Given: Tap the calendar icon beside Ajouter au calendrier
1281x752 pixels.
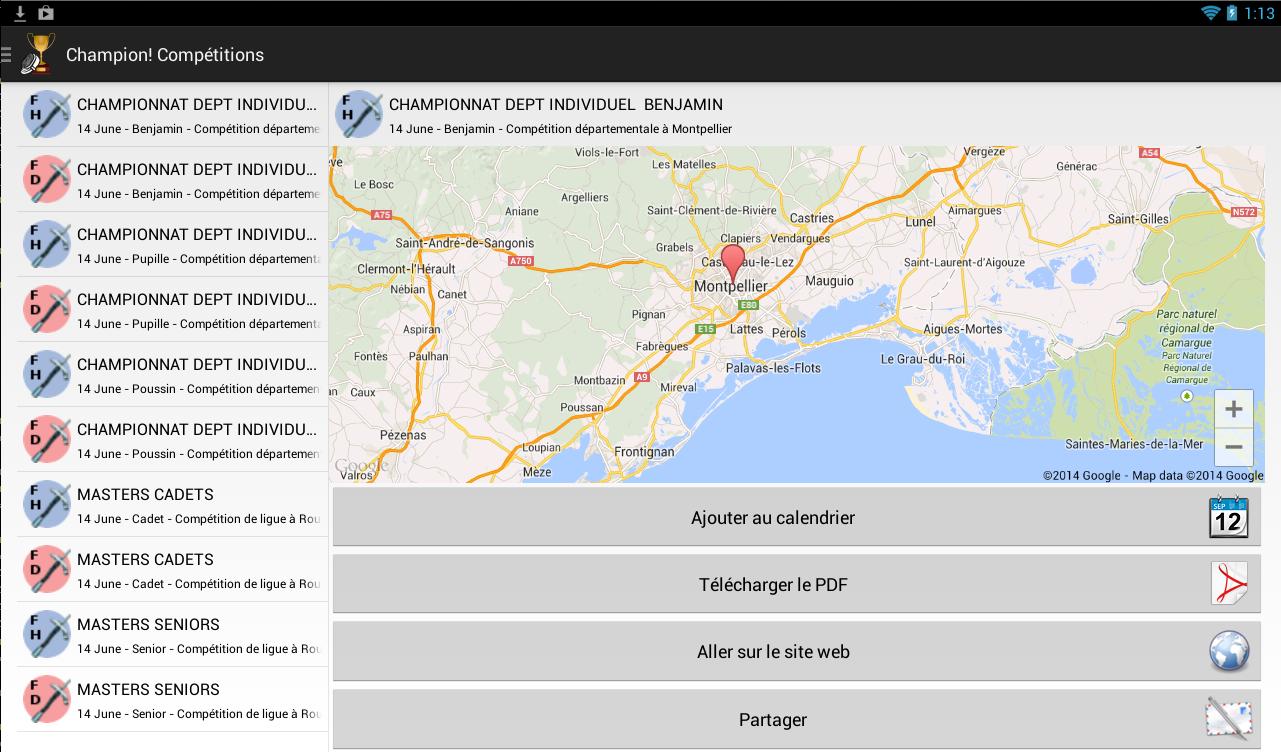Looking at the screenshot, I should click(x=1228, y=517).
